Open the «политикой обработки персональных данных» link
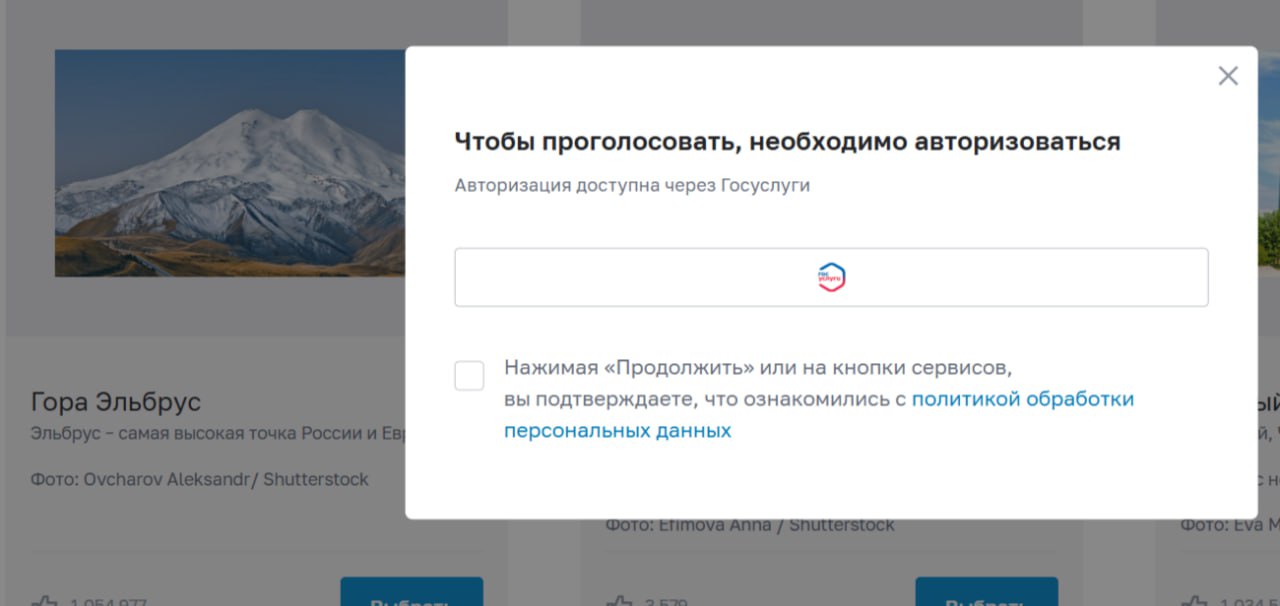Image resolution: width=1280 pixels, height=606 pixels. (1022, 399)
